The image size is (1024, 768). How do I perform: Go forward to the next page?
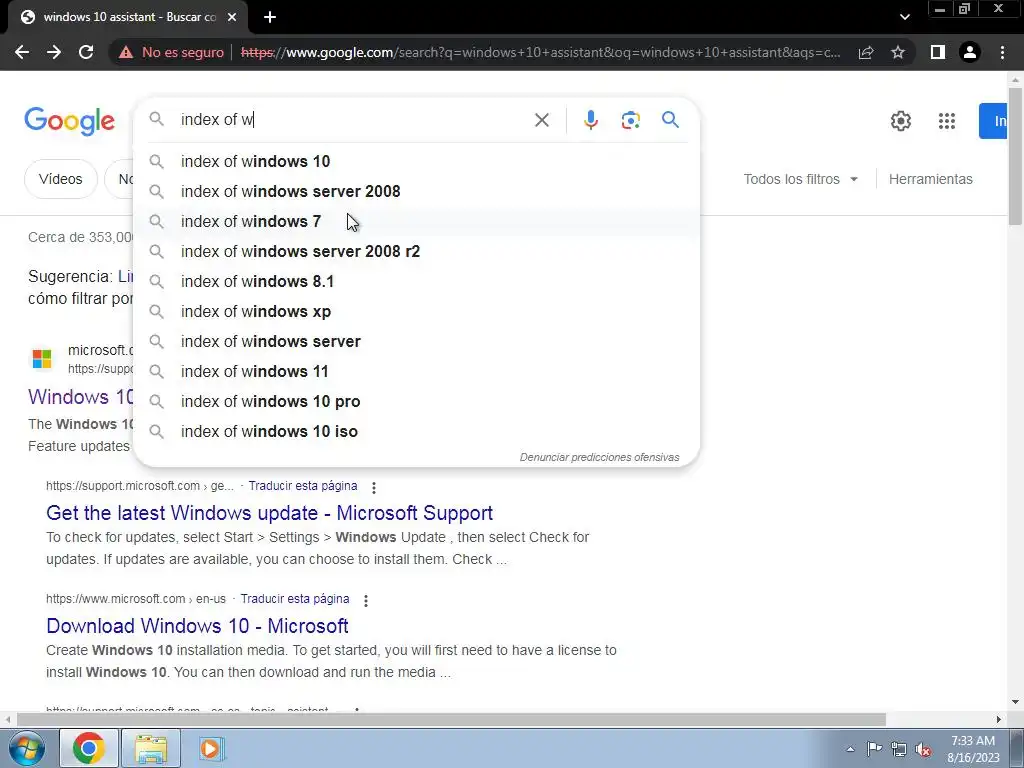click(x=54, y=52)
